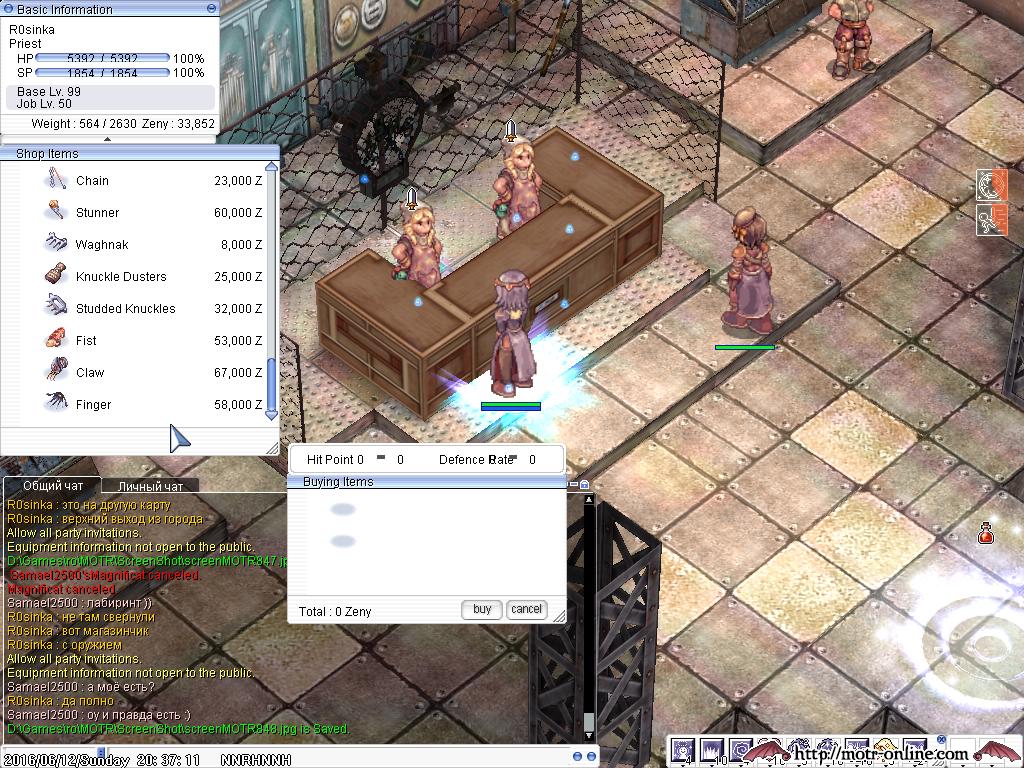Screen dimensions: 1024x768
Task: Select the Stunner mace icon
Action: click(56, 211)
